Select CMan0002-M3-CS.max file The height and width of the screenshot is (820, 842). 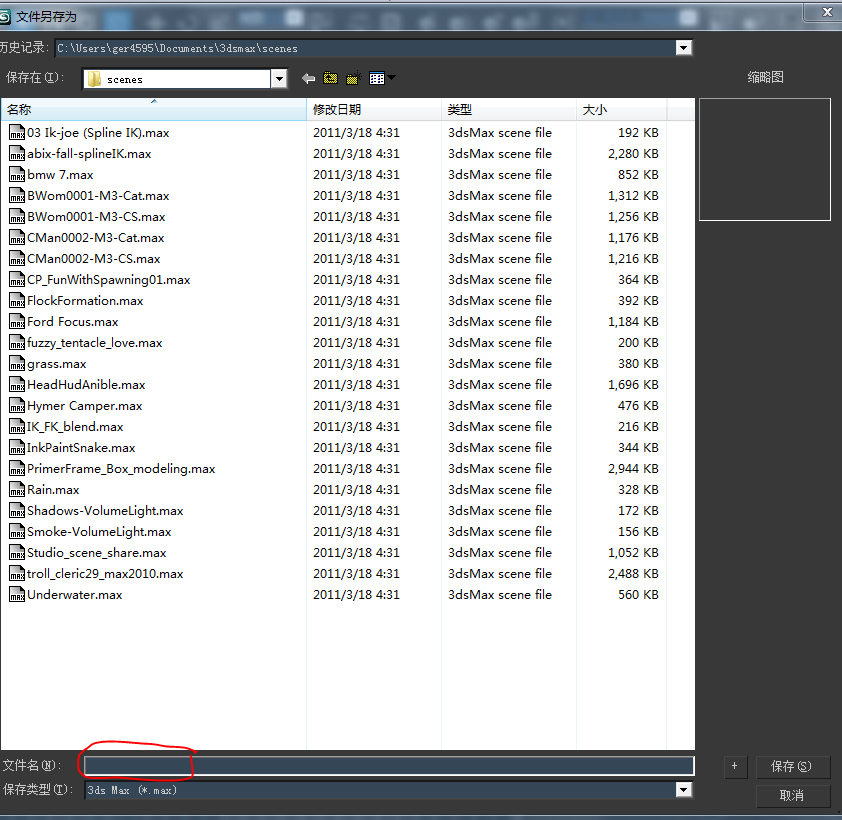click(x=93, y=258)
